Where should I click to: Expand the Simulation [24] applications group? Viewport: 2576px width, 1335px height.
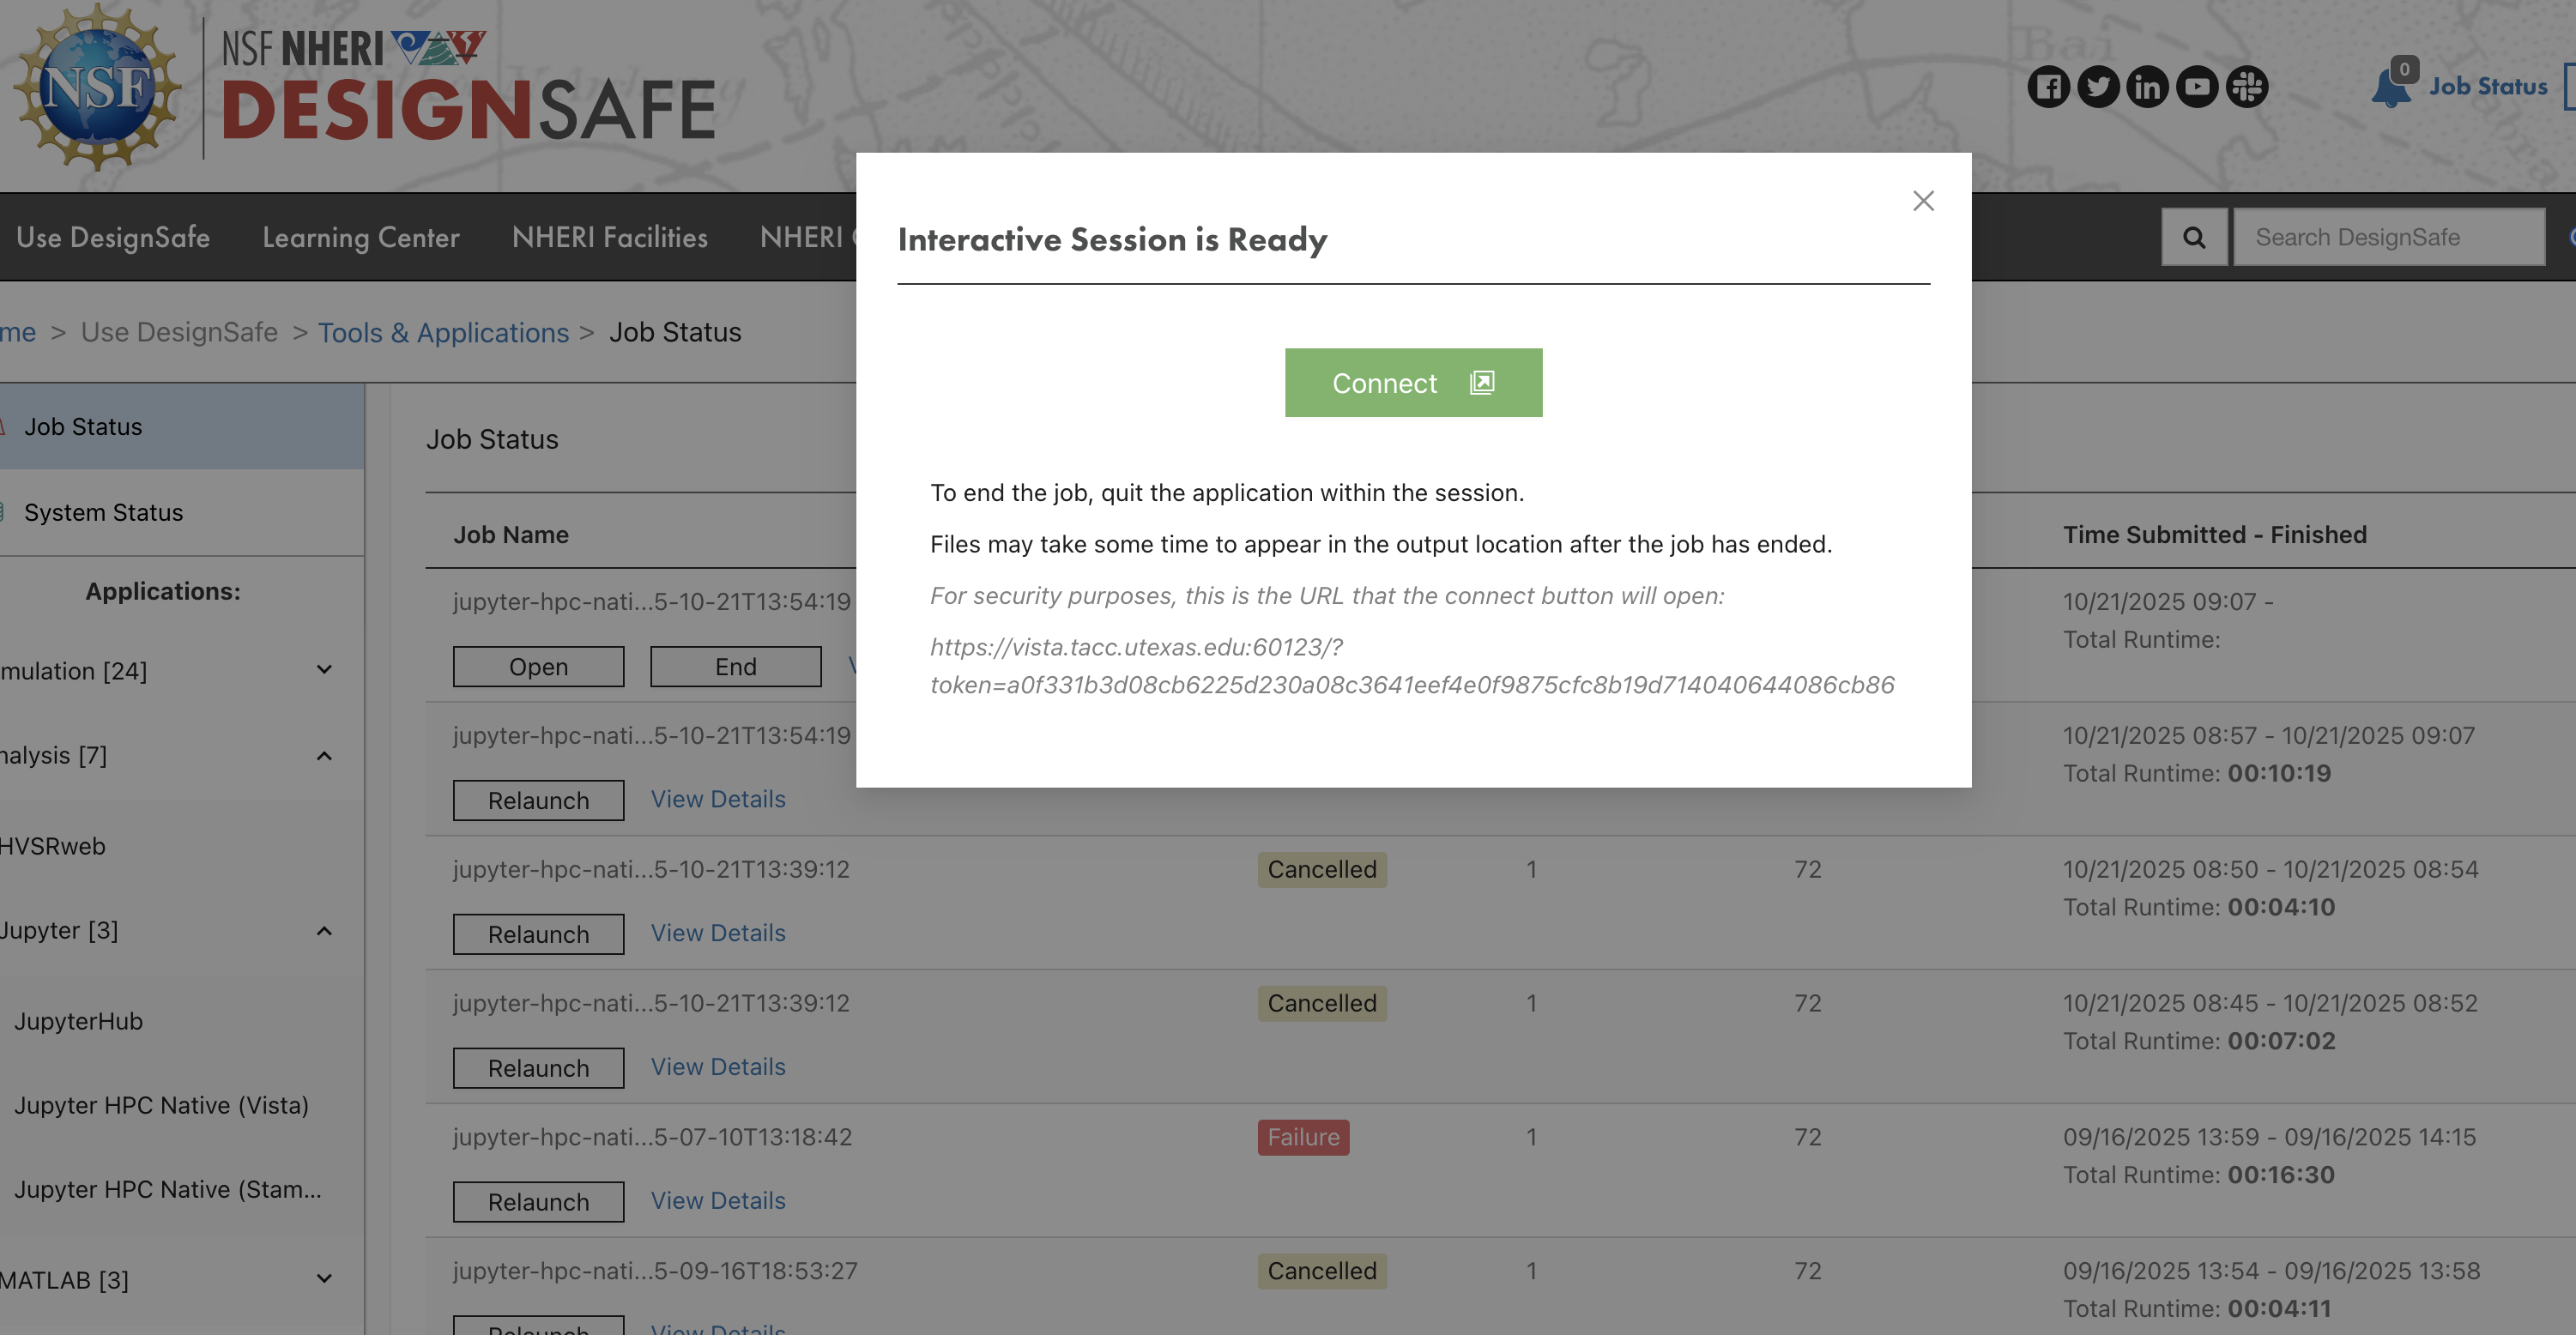pos(324,670)
